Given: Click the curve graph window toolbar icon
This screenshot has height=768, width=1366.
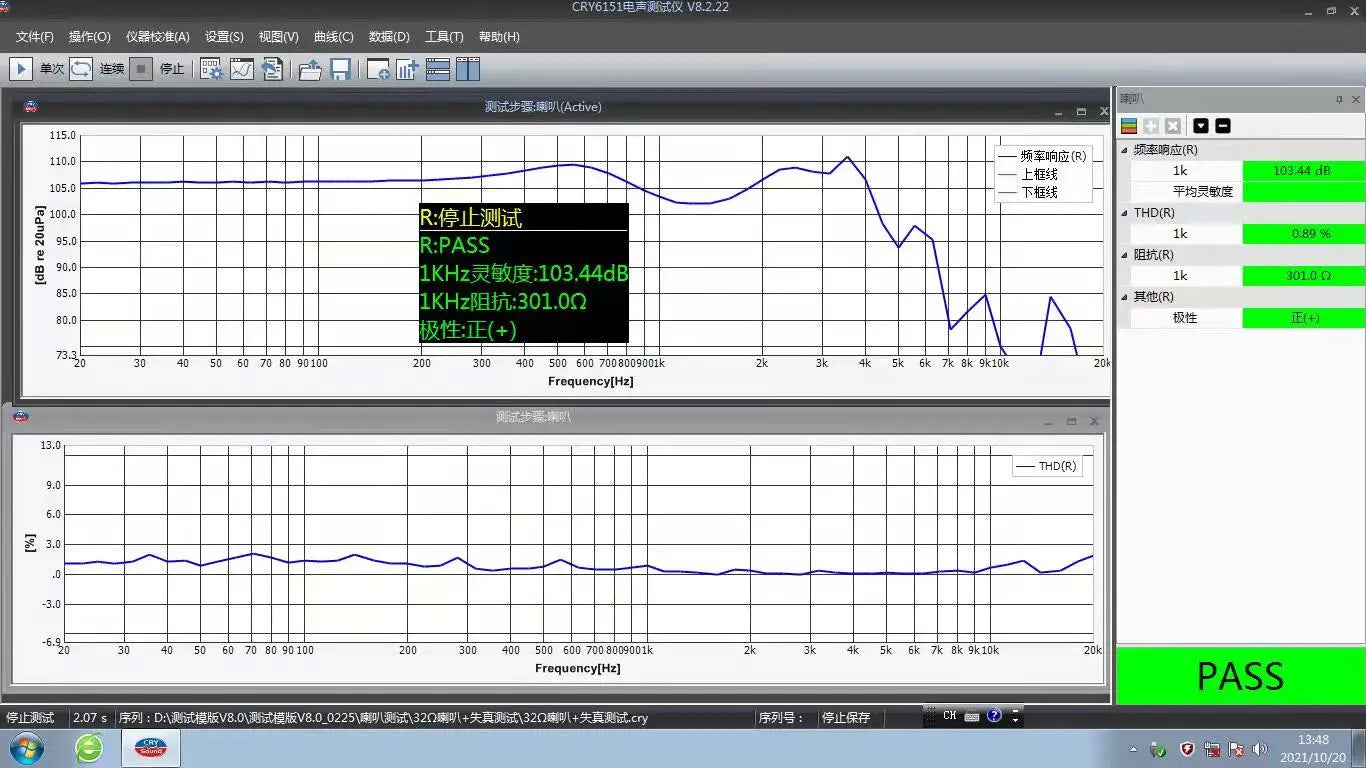Looking at the screenshot, I should coord(242,69).
